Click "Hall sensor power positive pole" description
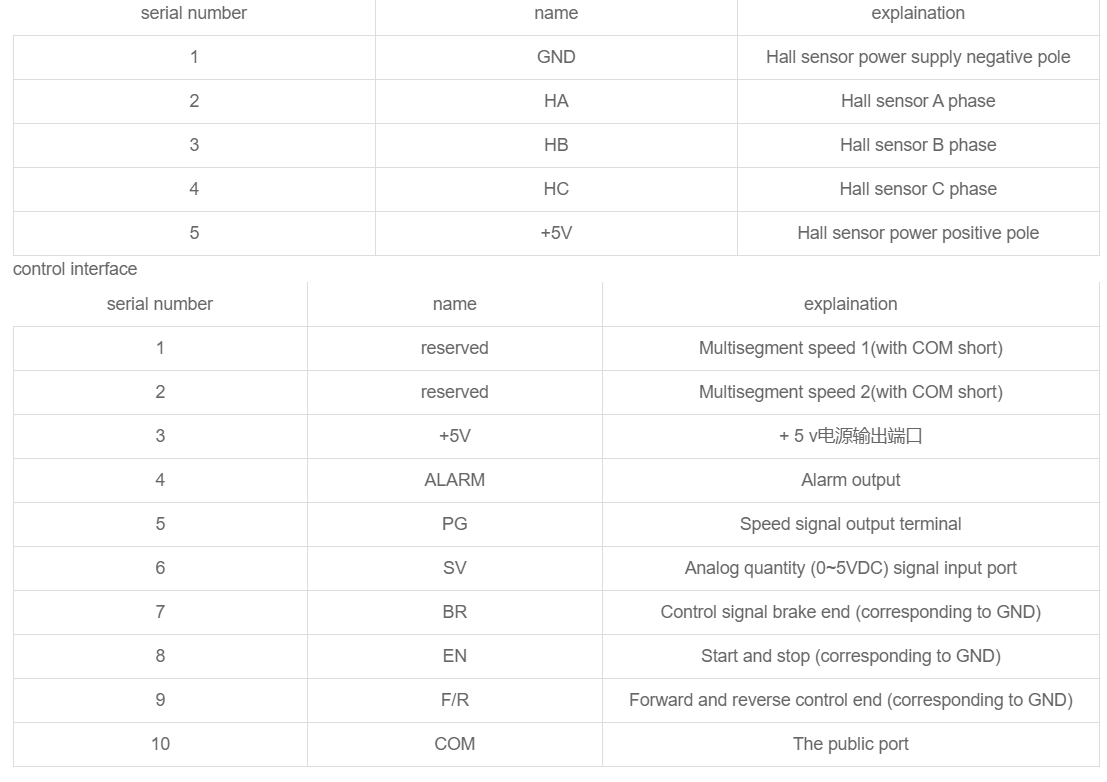The height and width of the screenshot is (782, 1107). click(918, 233)
